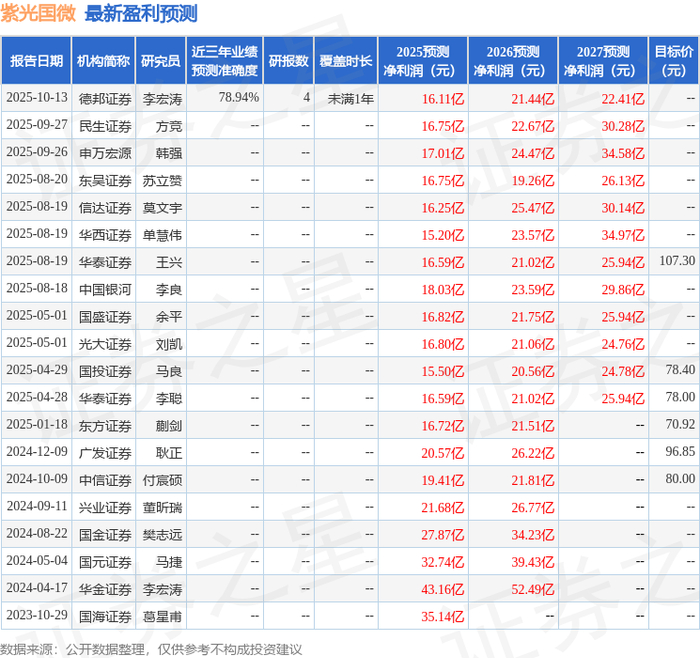Click 2026 forecast 19.26亿
700x658 pixels.
[x=533, y=181]
